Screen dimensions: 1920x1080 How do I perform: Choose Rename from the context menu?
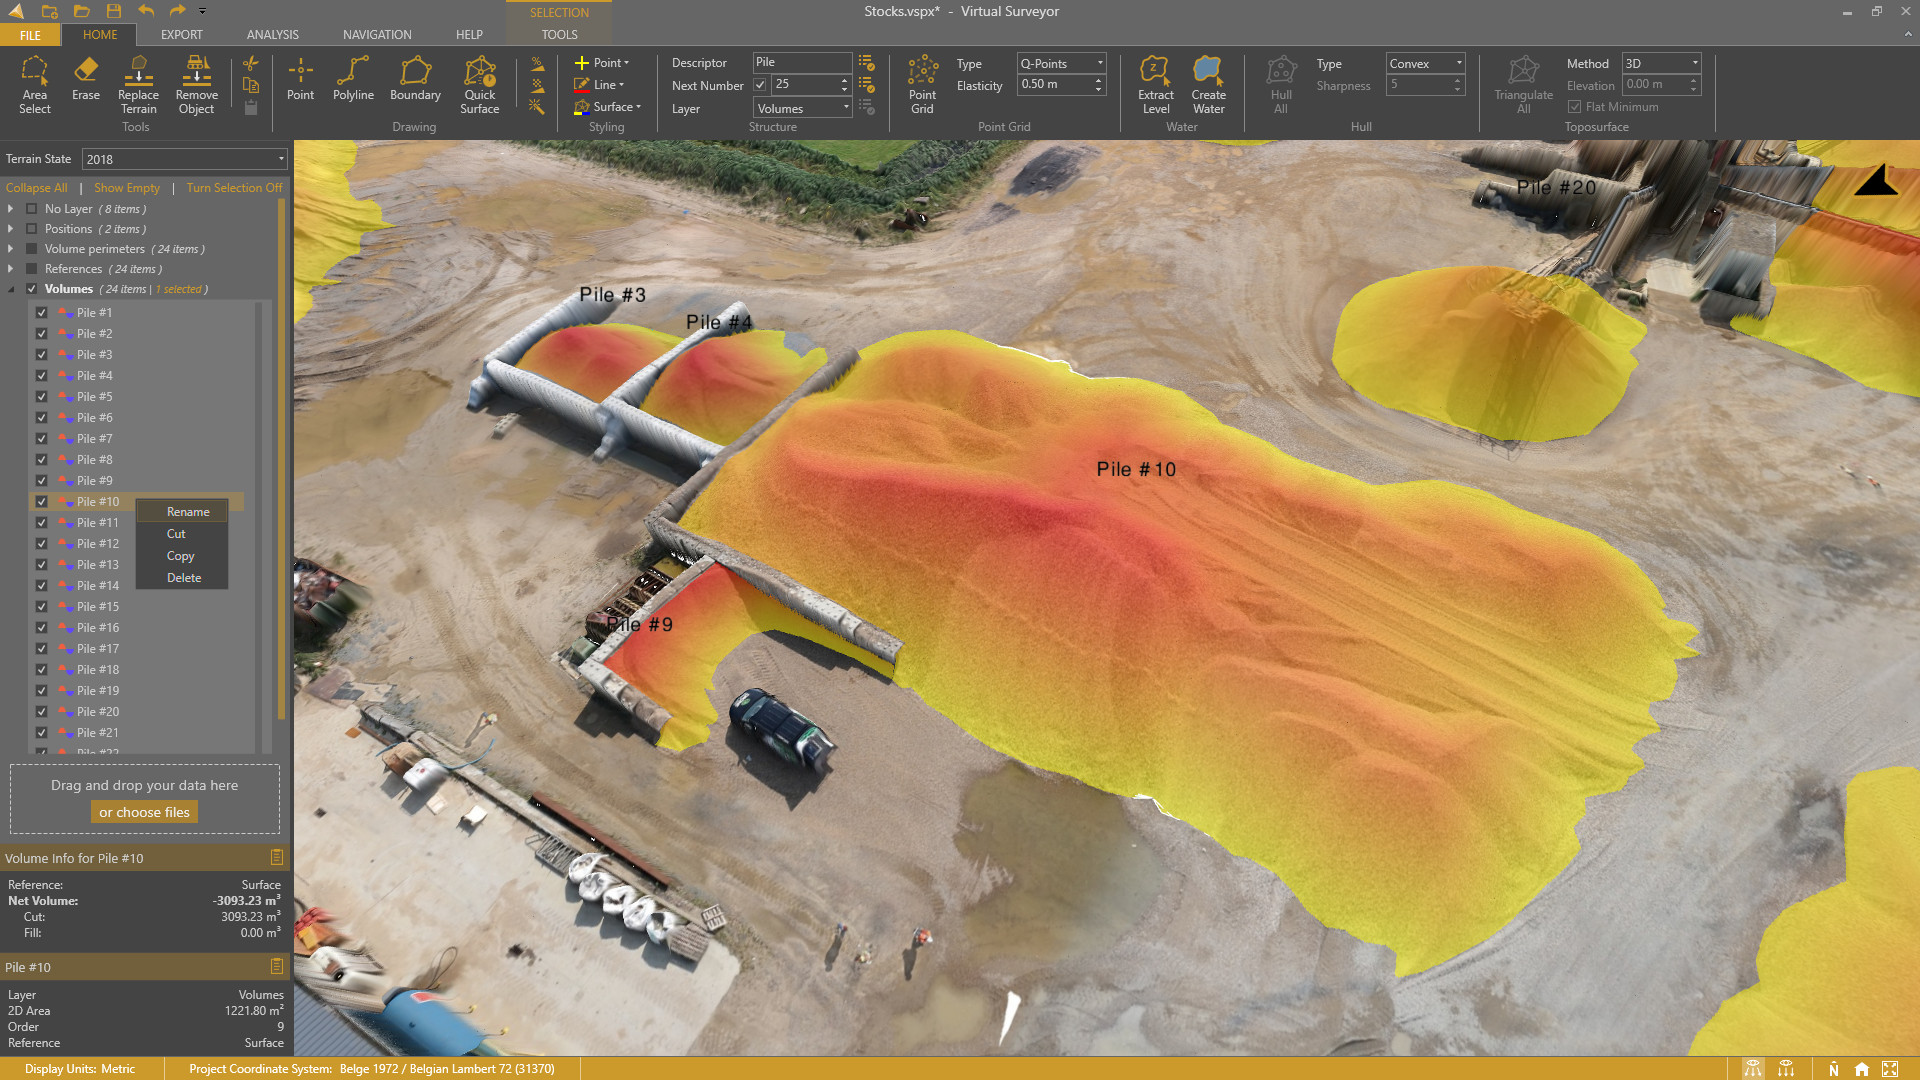(188, 512)
